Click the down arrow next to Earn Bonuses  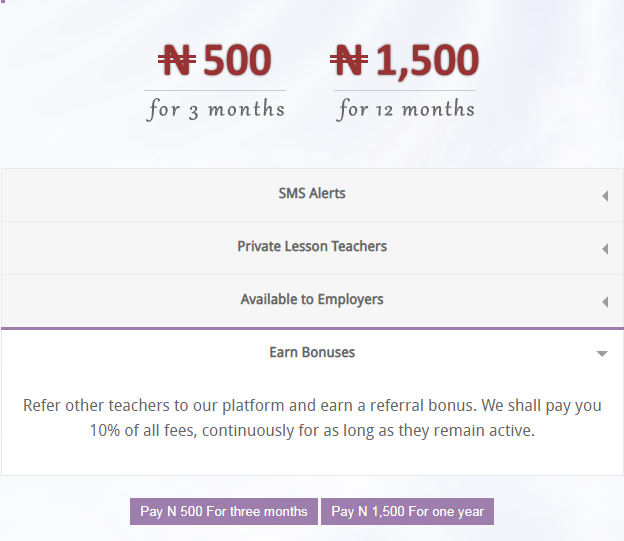point(602,354)
